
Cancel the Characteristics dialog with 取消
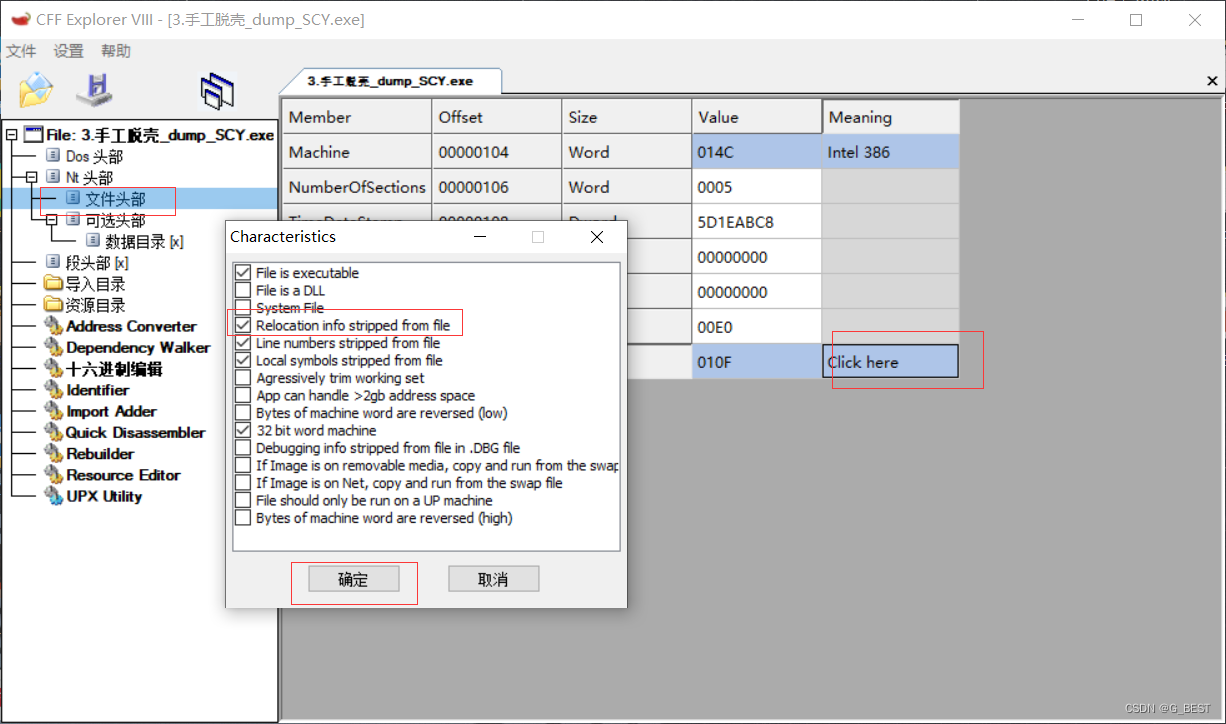point(494,579)
